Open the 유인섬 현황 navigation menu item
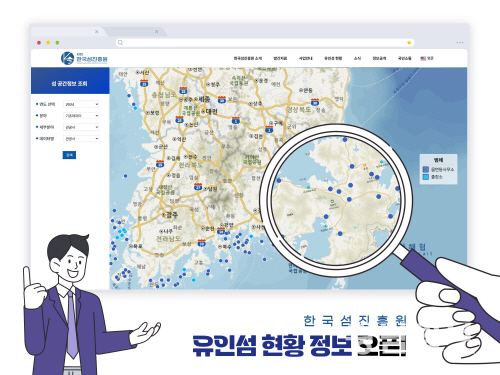This screenshot has width=500, height=375. (333, 58)
